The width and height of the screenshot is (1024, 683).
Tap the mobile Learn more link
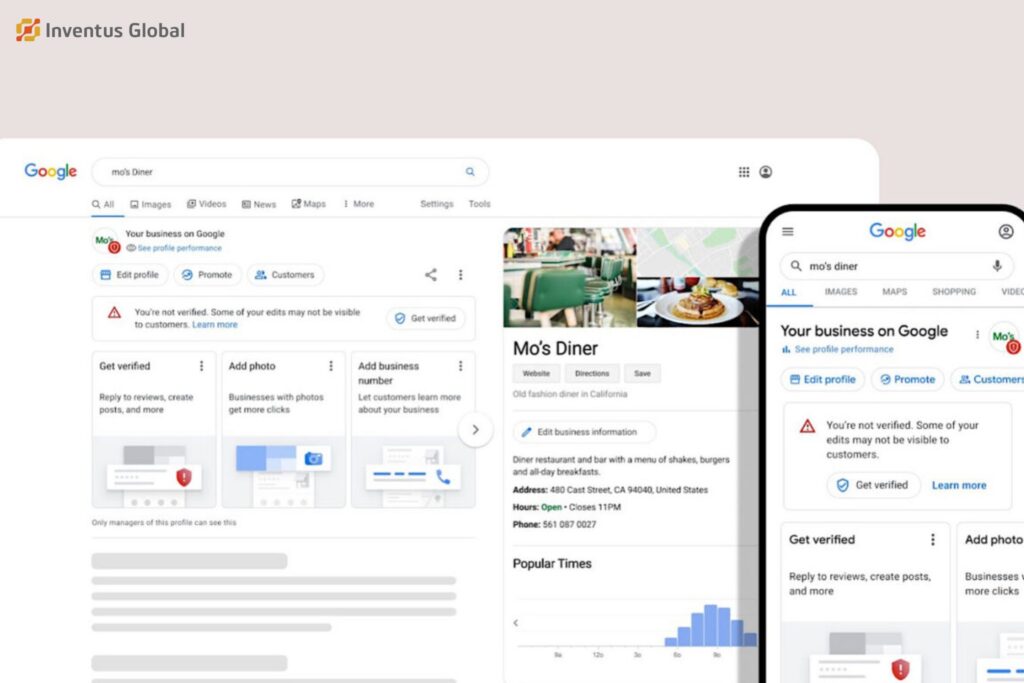[959, 485]
